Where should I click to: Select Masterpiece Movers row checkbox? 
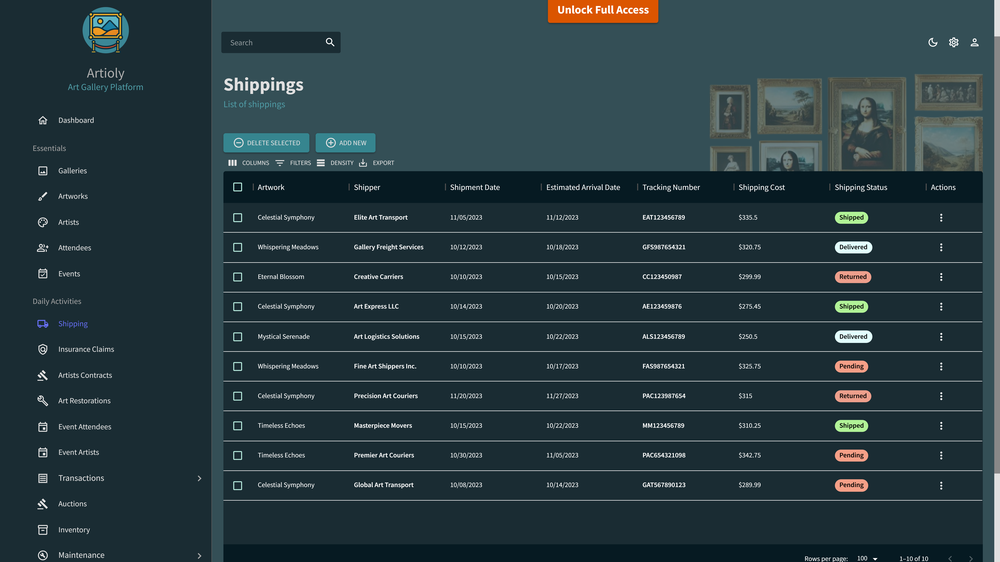[237, 425]
